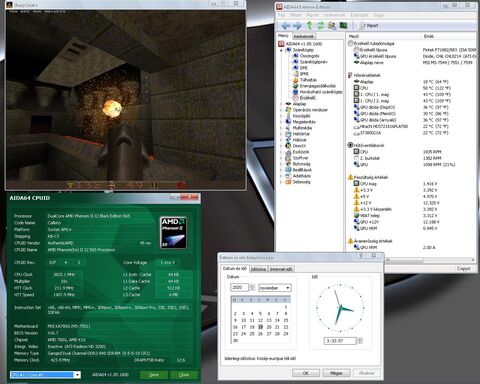The height and width of the screenshot is (384, 480).
Task: Open the Szoftver tree item
Action: [x=300, y=158]
